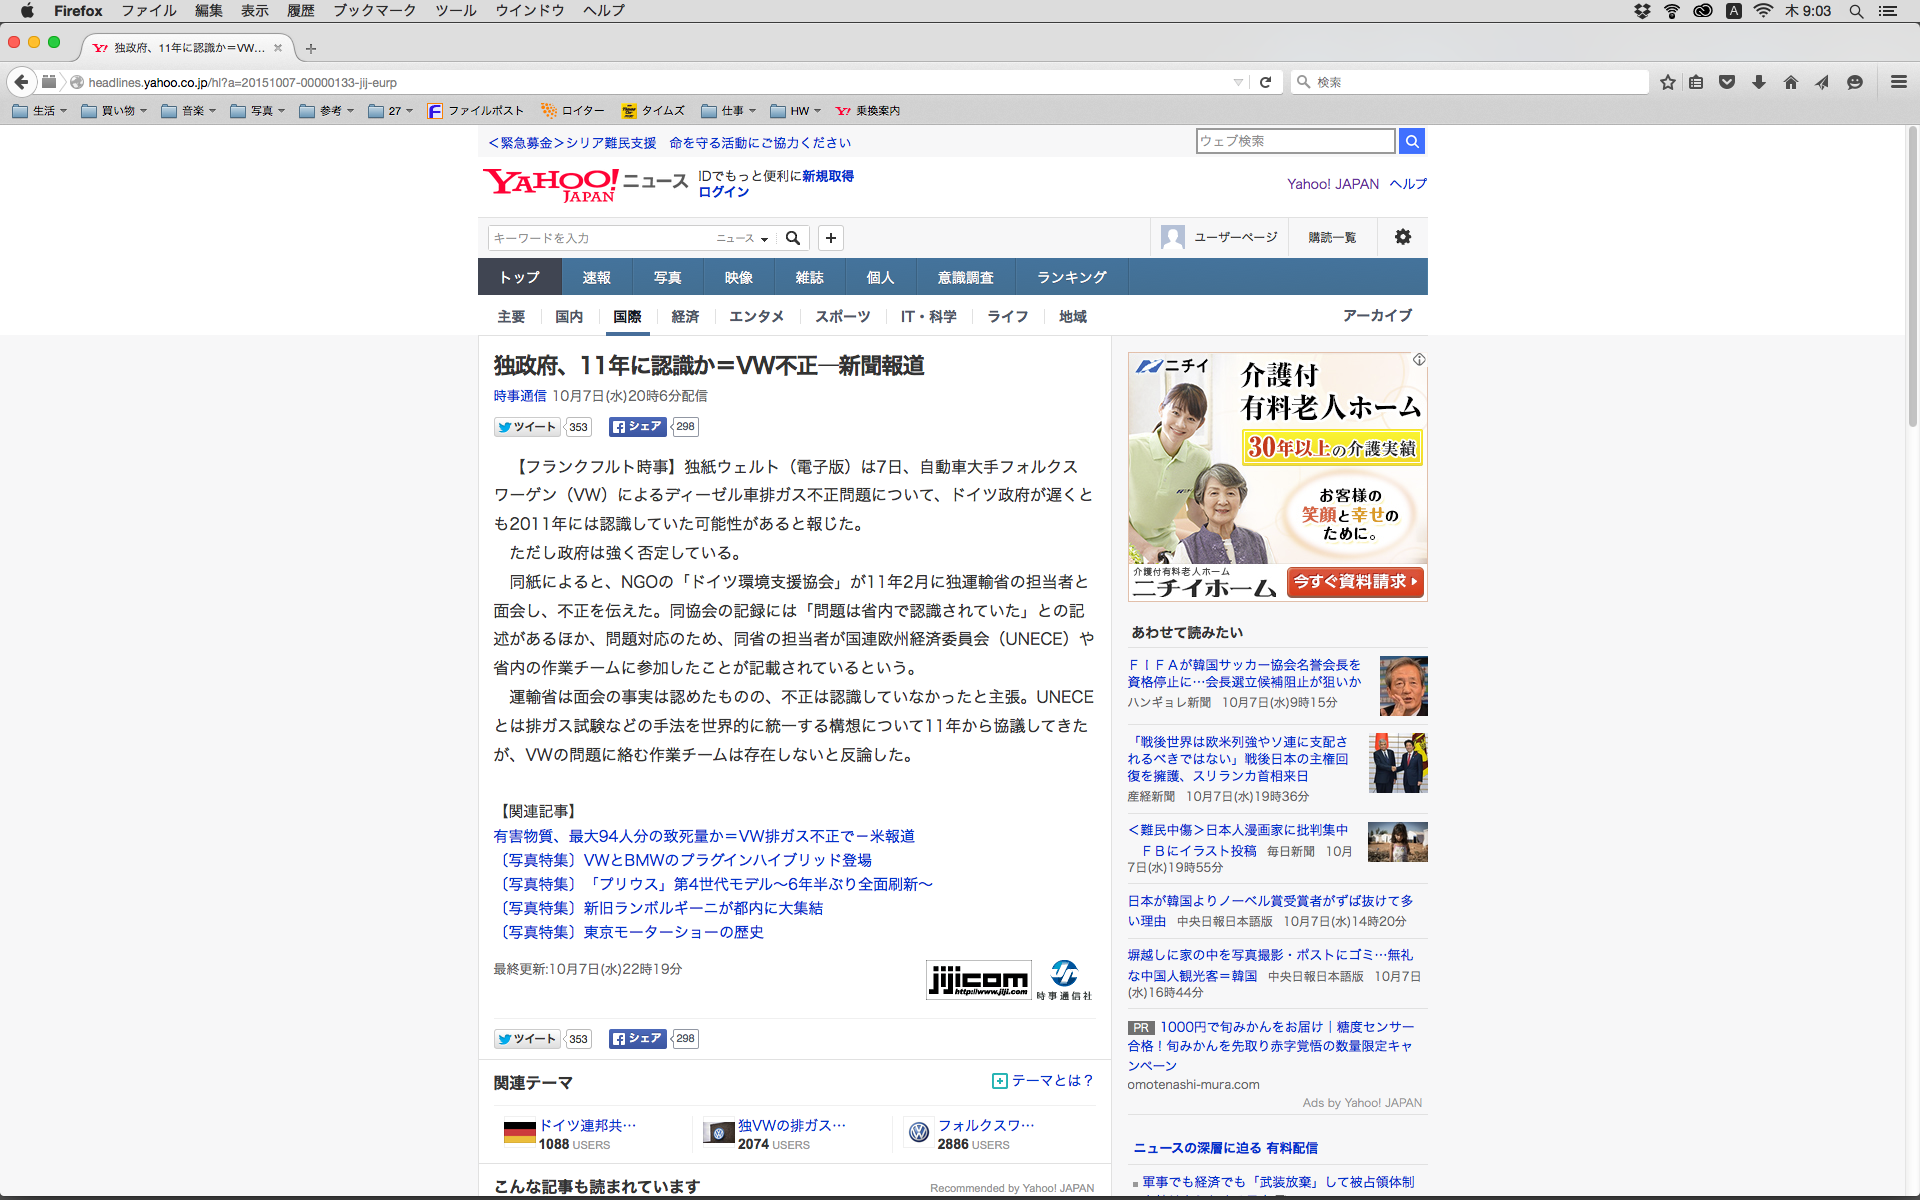Open the URL bar history dropdown arrow
1920x1200 pixels.
(x=1238, y=82)
